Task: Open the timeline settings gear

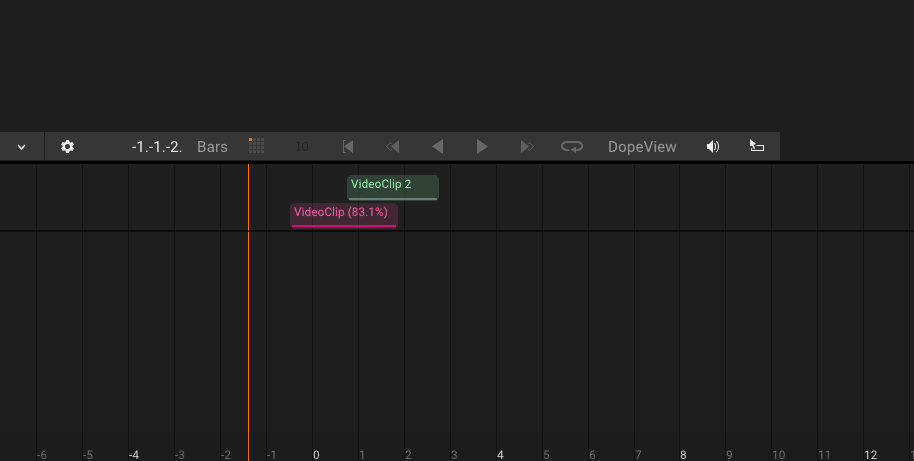Action: click(x=68, y=146)
